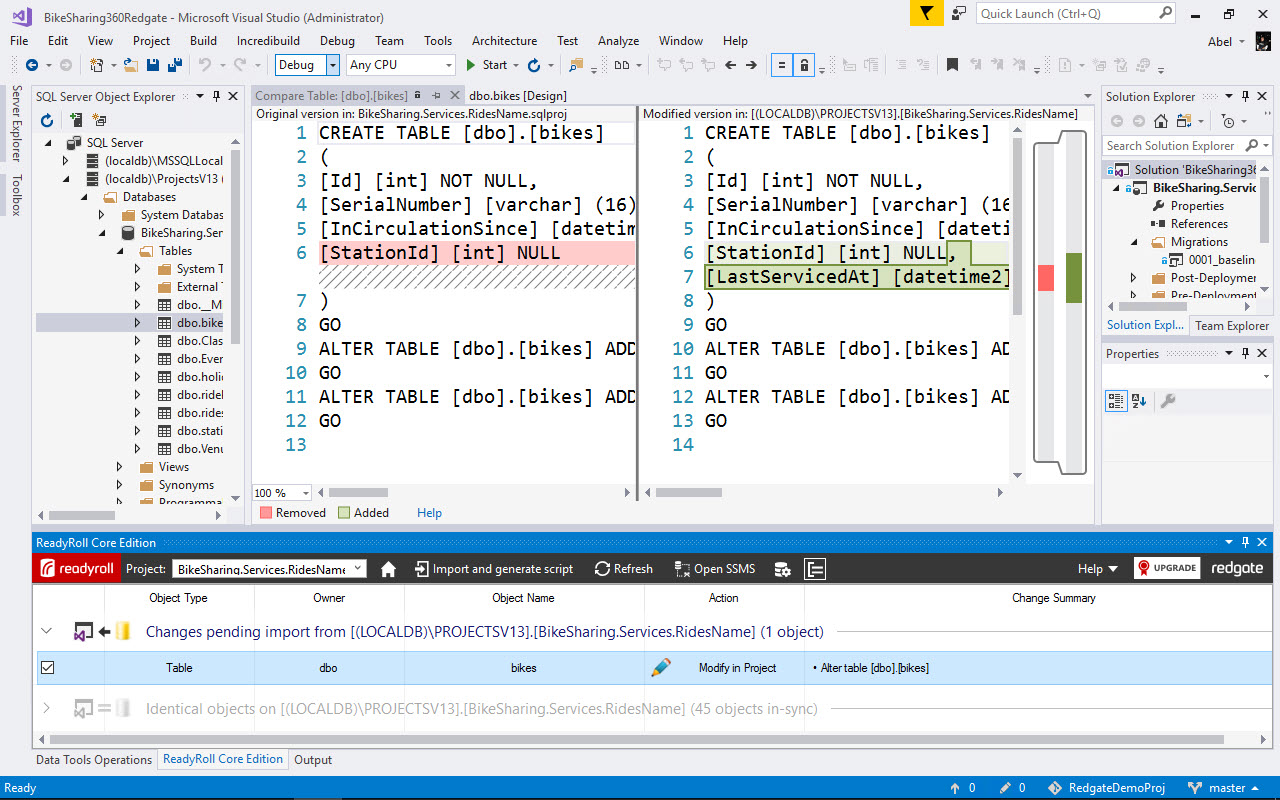Switch to the dbo.bikes [Design] tab
1280x800 pixels.
point(518,96)
